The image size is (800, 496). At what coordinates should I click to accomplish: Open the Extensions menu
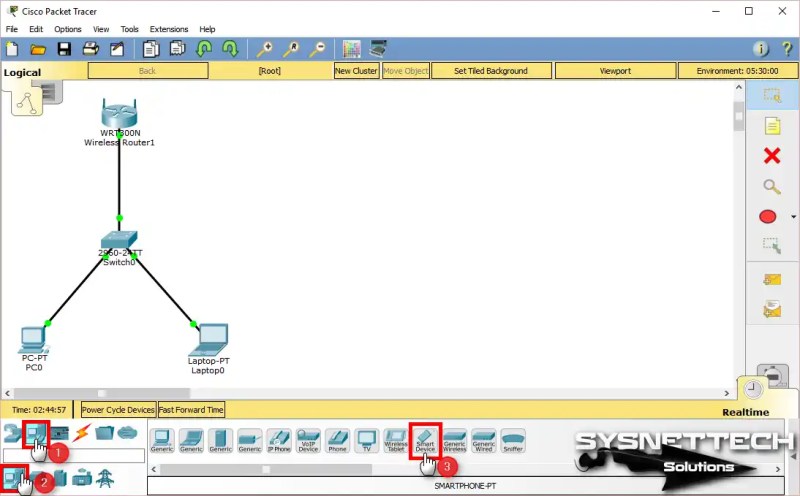(x=169, y=29)
